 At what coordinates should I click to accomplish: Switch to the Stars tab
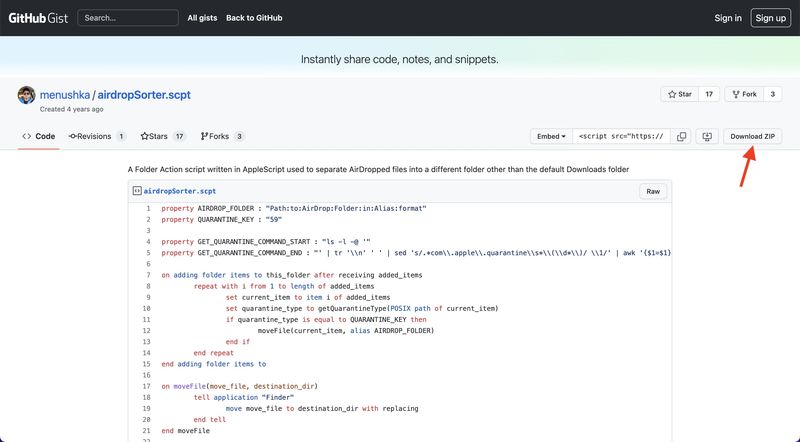(163, 136)
